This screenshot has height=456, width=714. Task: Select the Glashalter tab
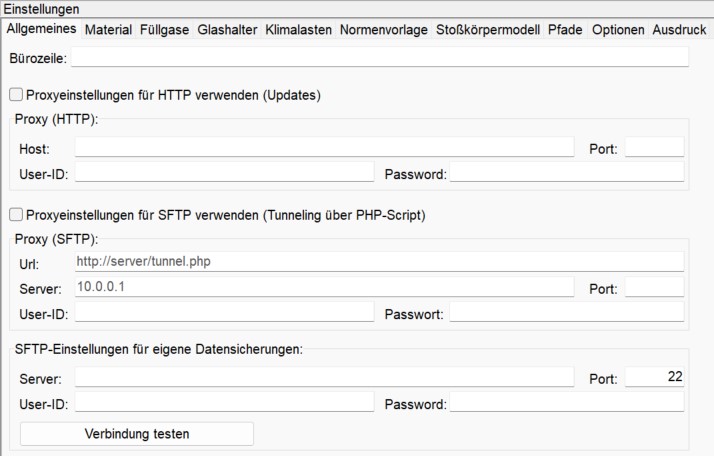[227, 30]
